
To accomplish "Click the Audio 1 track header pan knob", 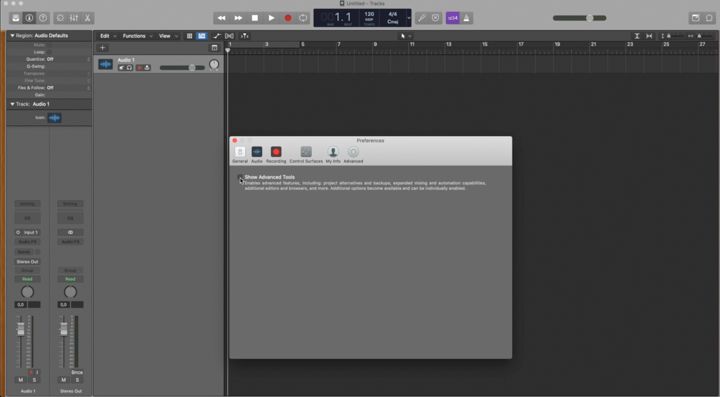I will click(214, 65).
